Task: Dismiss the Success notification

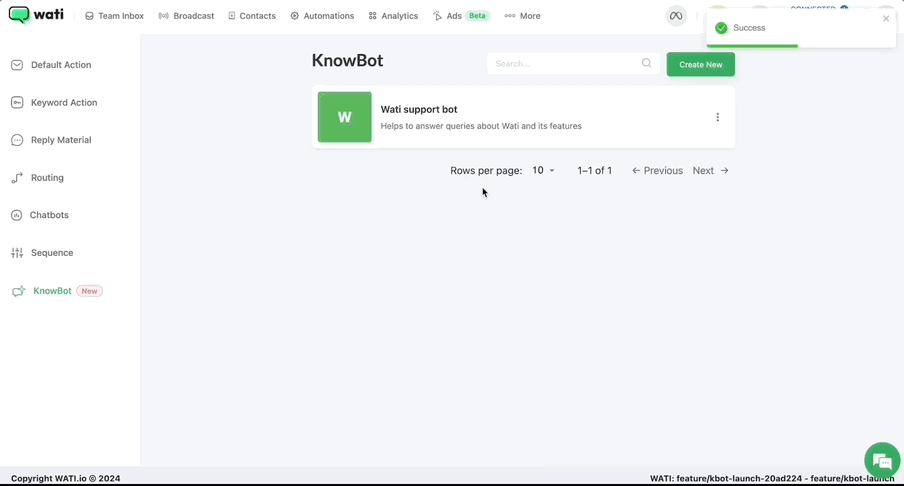Action: click(886, 18)
